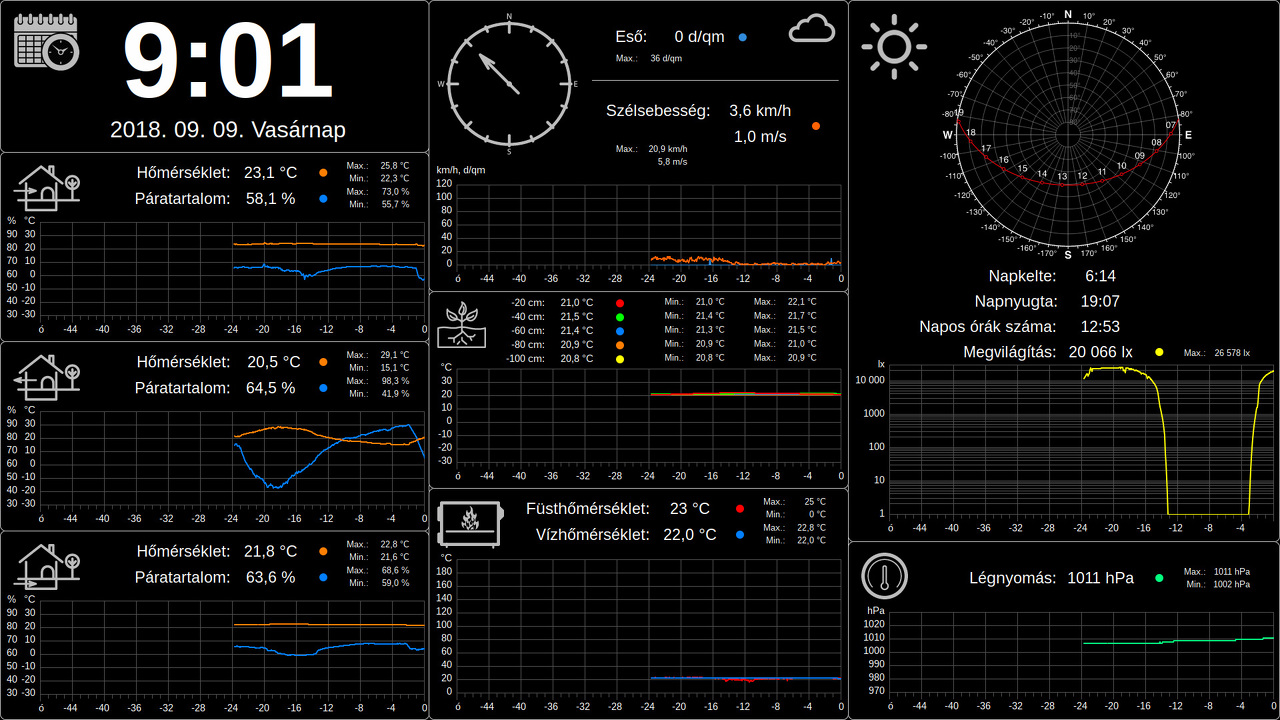Click the Megvilágítás: label
The image size is (1280, 720).
tap(1010, 352)
